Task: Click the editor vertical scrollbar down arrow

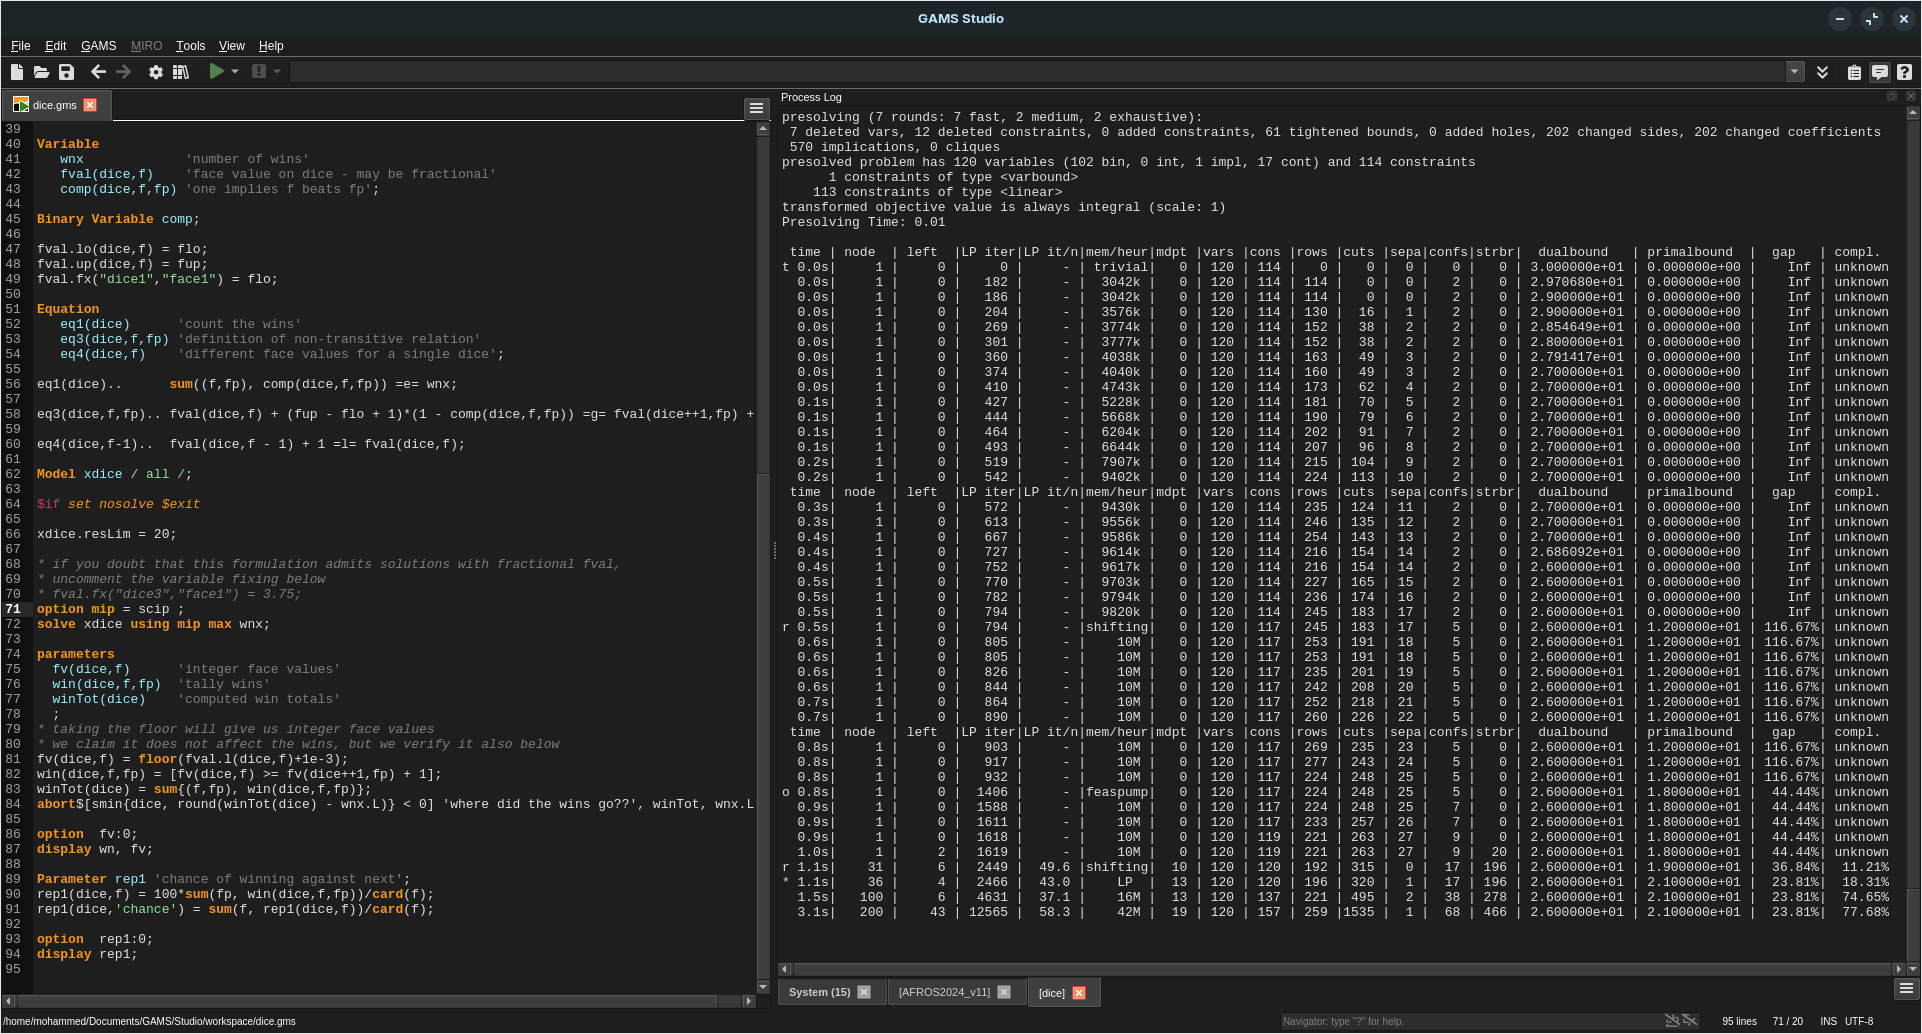Action: point(763,987)
